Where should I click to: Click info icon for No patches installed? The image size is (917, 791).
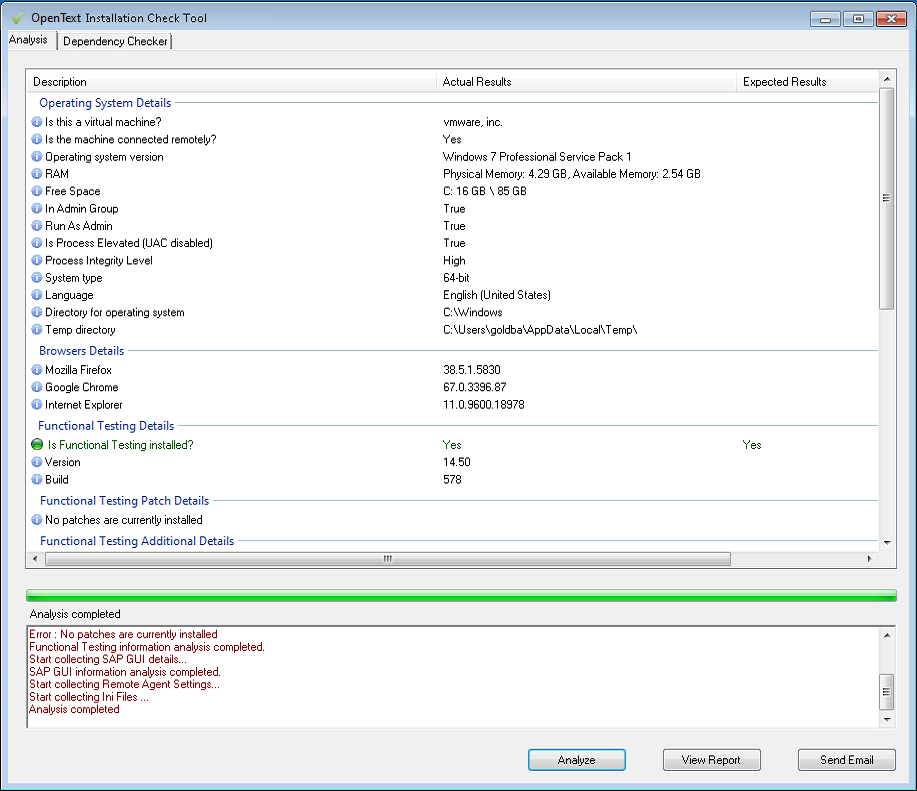(37, 520)
